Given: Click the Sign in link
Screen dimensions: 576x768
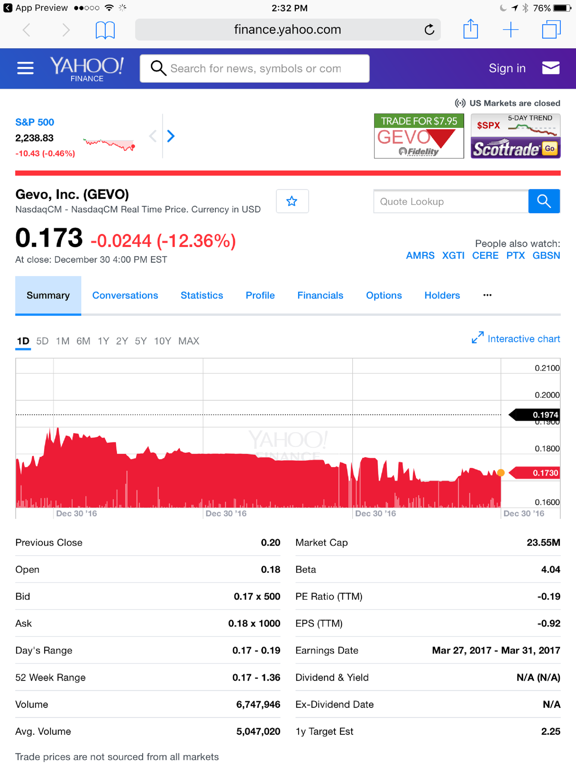Looking at the screenshot, I should [x=507, y=68].
